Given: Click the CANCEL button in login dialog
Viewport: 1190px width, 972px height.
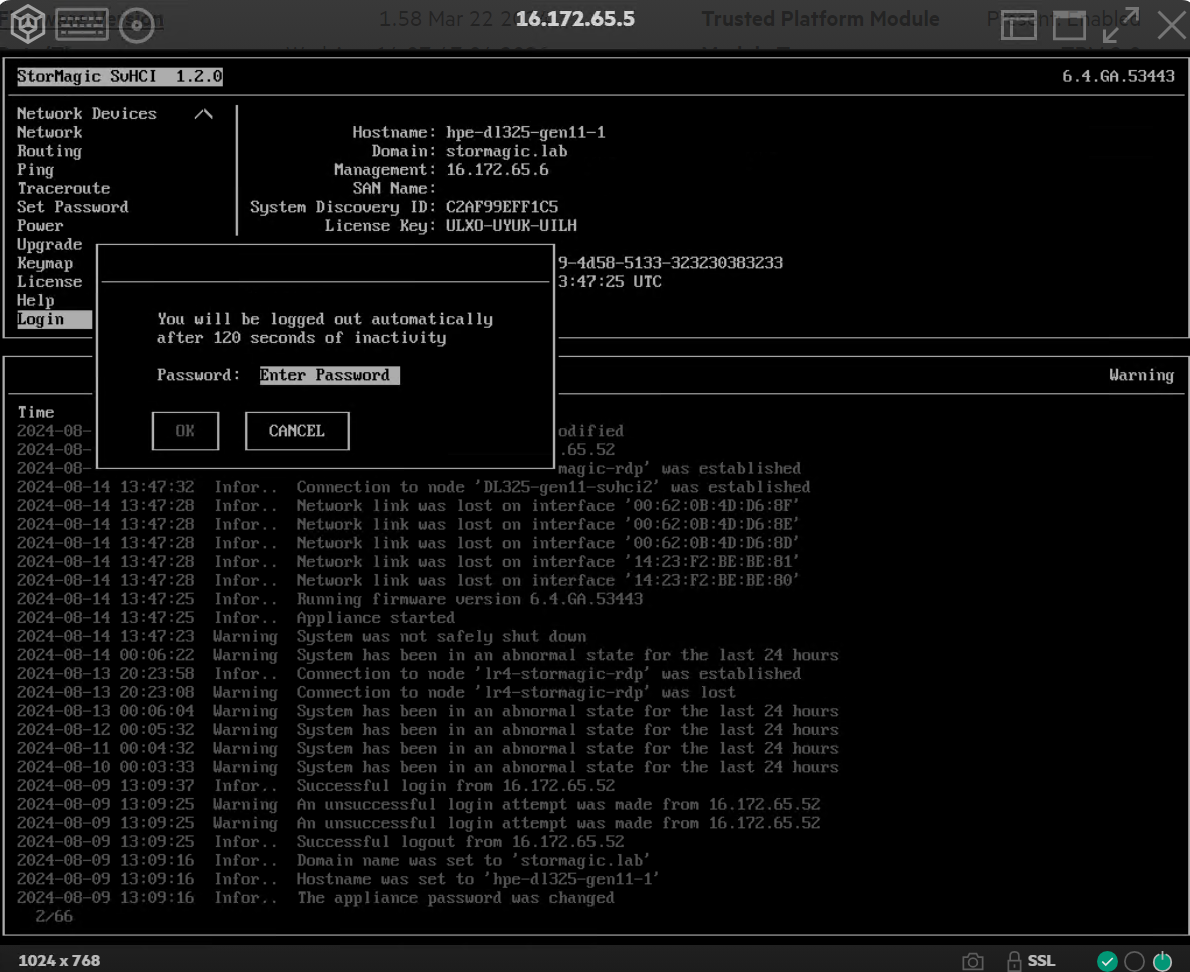Looking at the screenshot, I should 297,431.
